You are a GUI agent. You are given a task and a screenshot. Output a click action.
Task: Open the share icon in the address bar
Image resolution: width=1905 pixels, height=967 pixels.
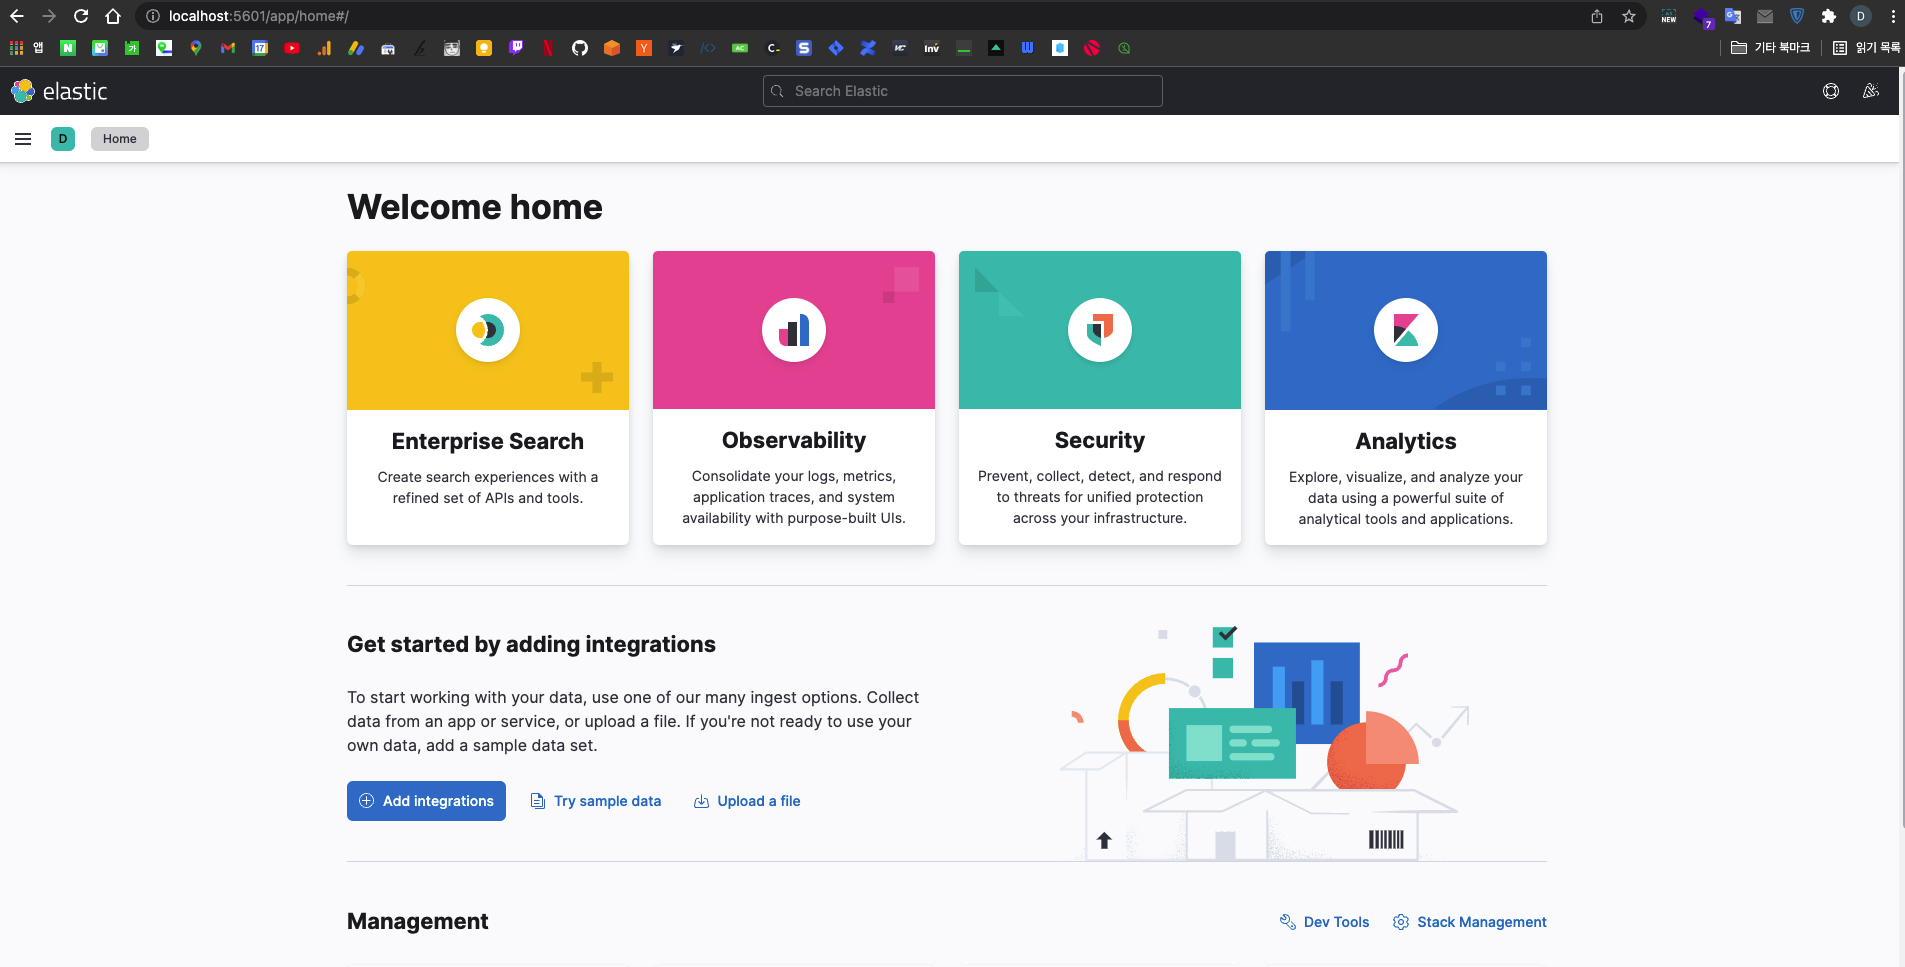coord(1597,16)
